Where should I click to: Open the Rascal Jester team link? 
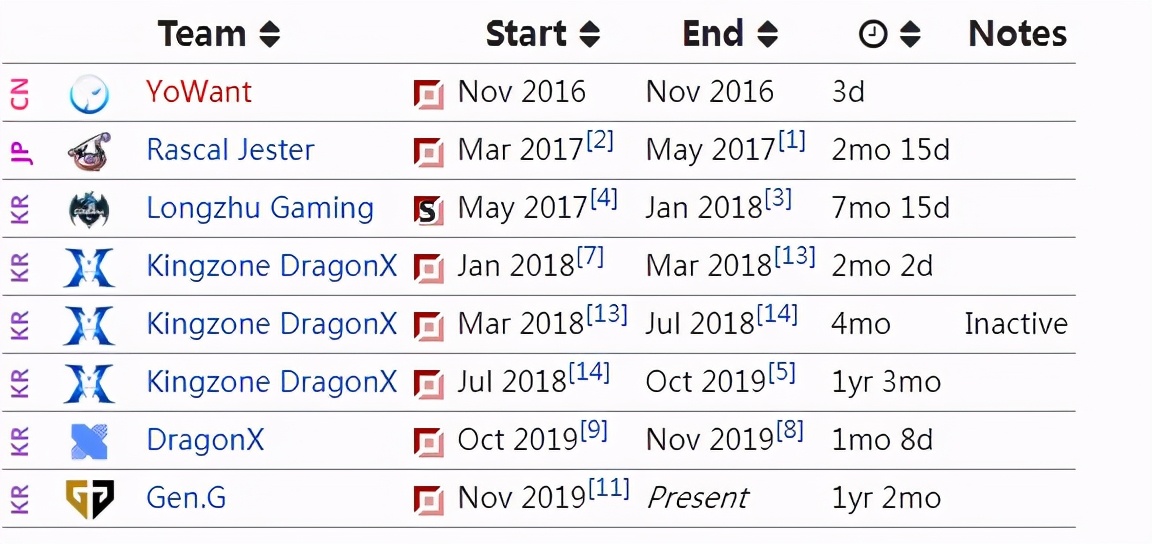[231, 150]
